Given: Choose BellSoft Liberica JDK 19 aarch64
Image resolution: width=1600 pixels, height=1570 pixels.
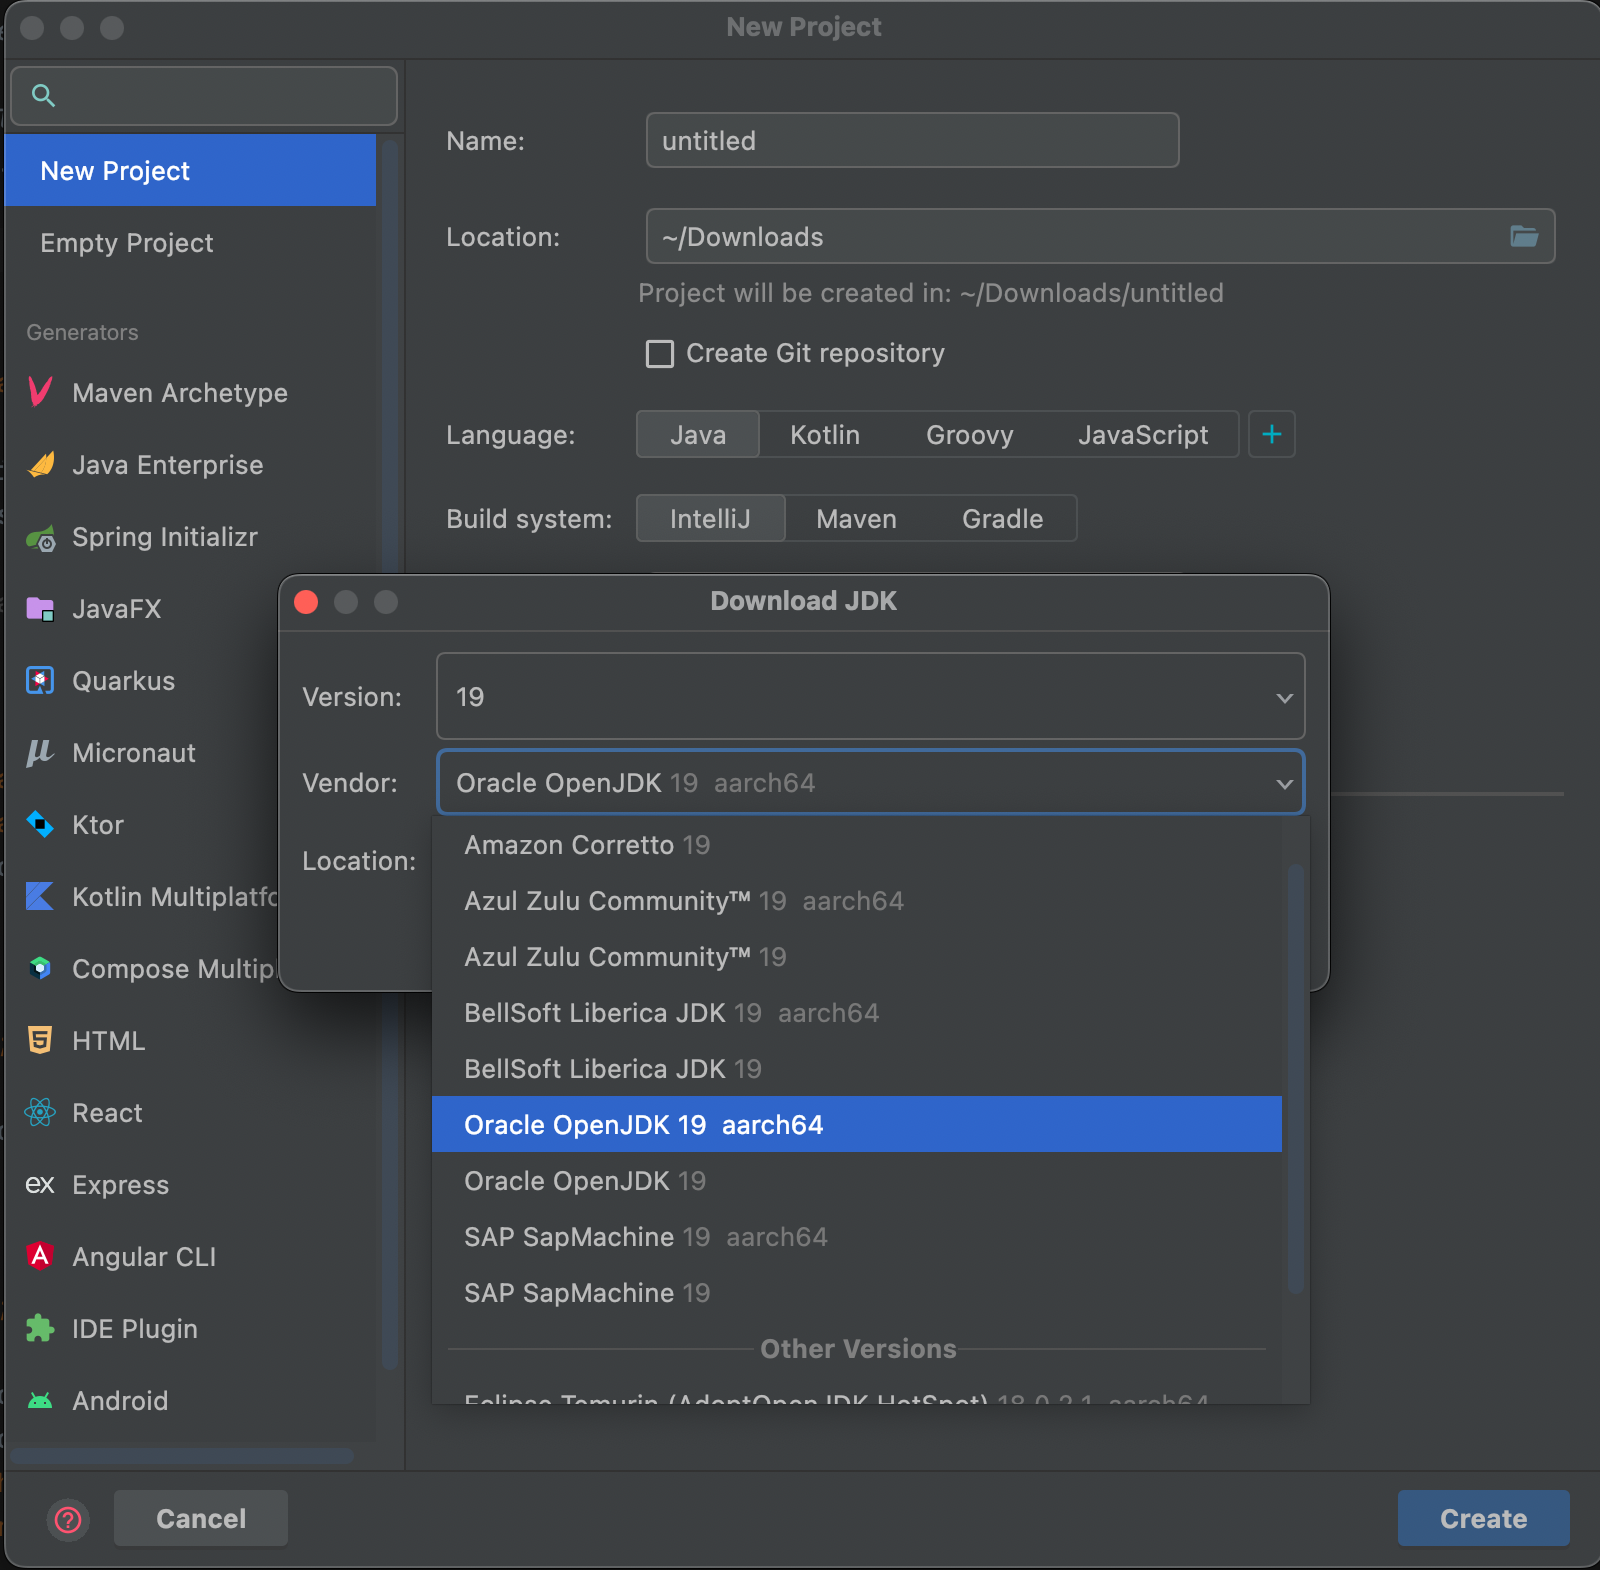Looking at the screenshot, I should click(x=857, y=1013).
